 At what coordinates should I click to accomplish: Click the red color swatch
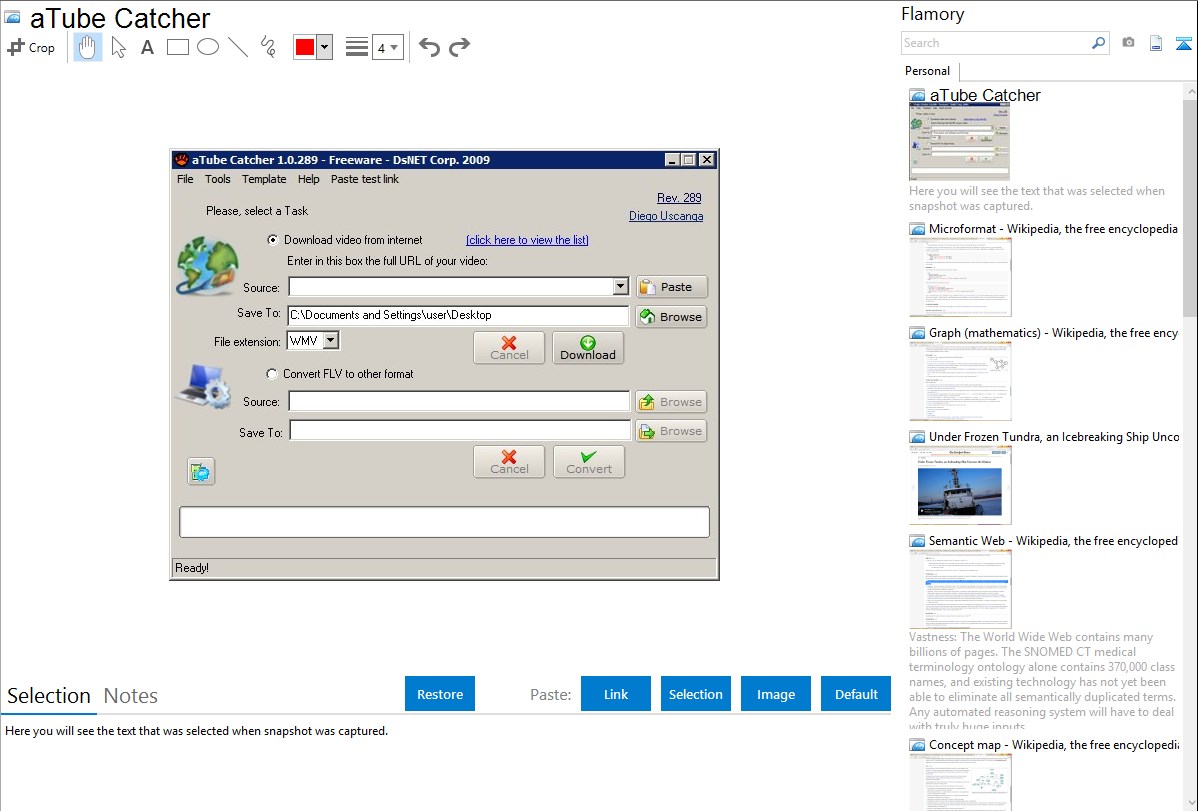click(x=305, y=47)
